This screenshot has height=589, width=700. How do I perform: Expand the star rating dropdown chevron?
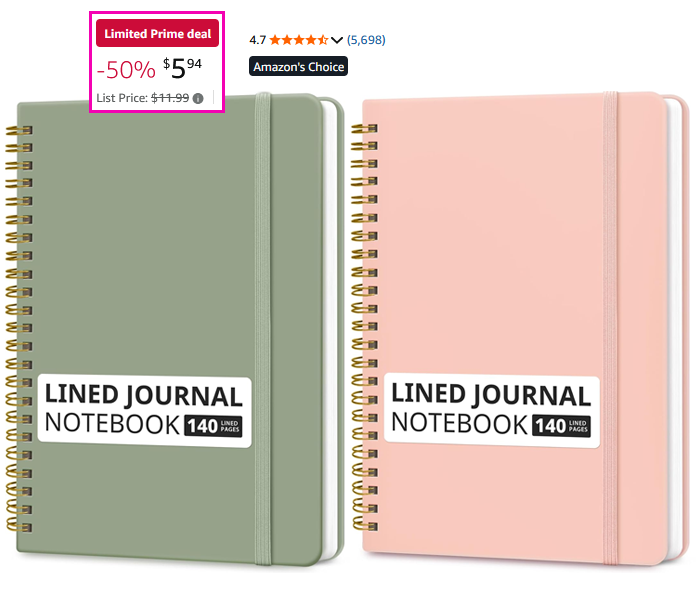click(337, 40)
